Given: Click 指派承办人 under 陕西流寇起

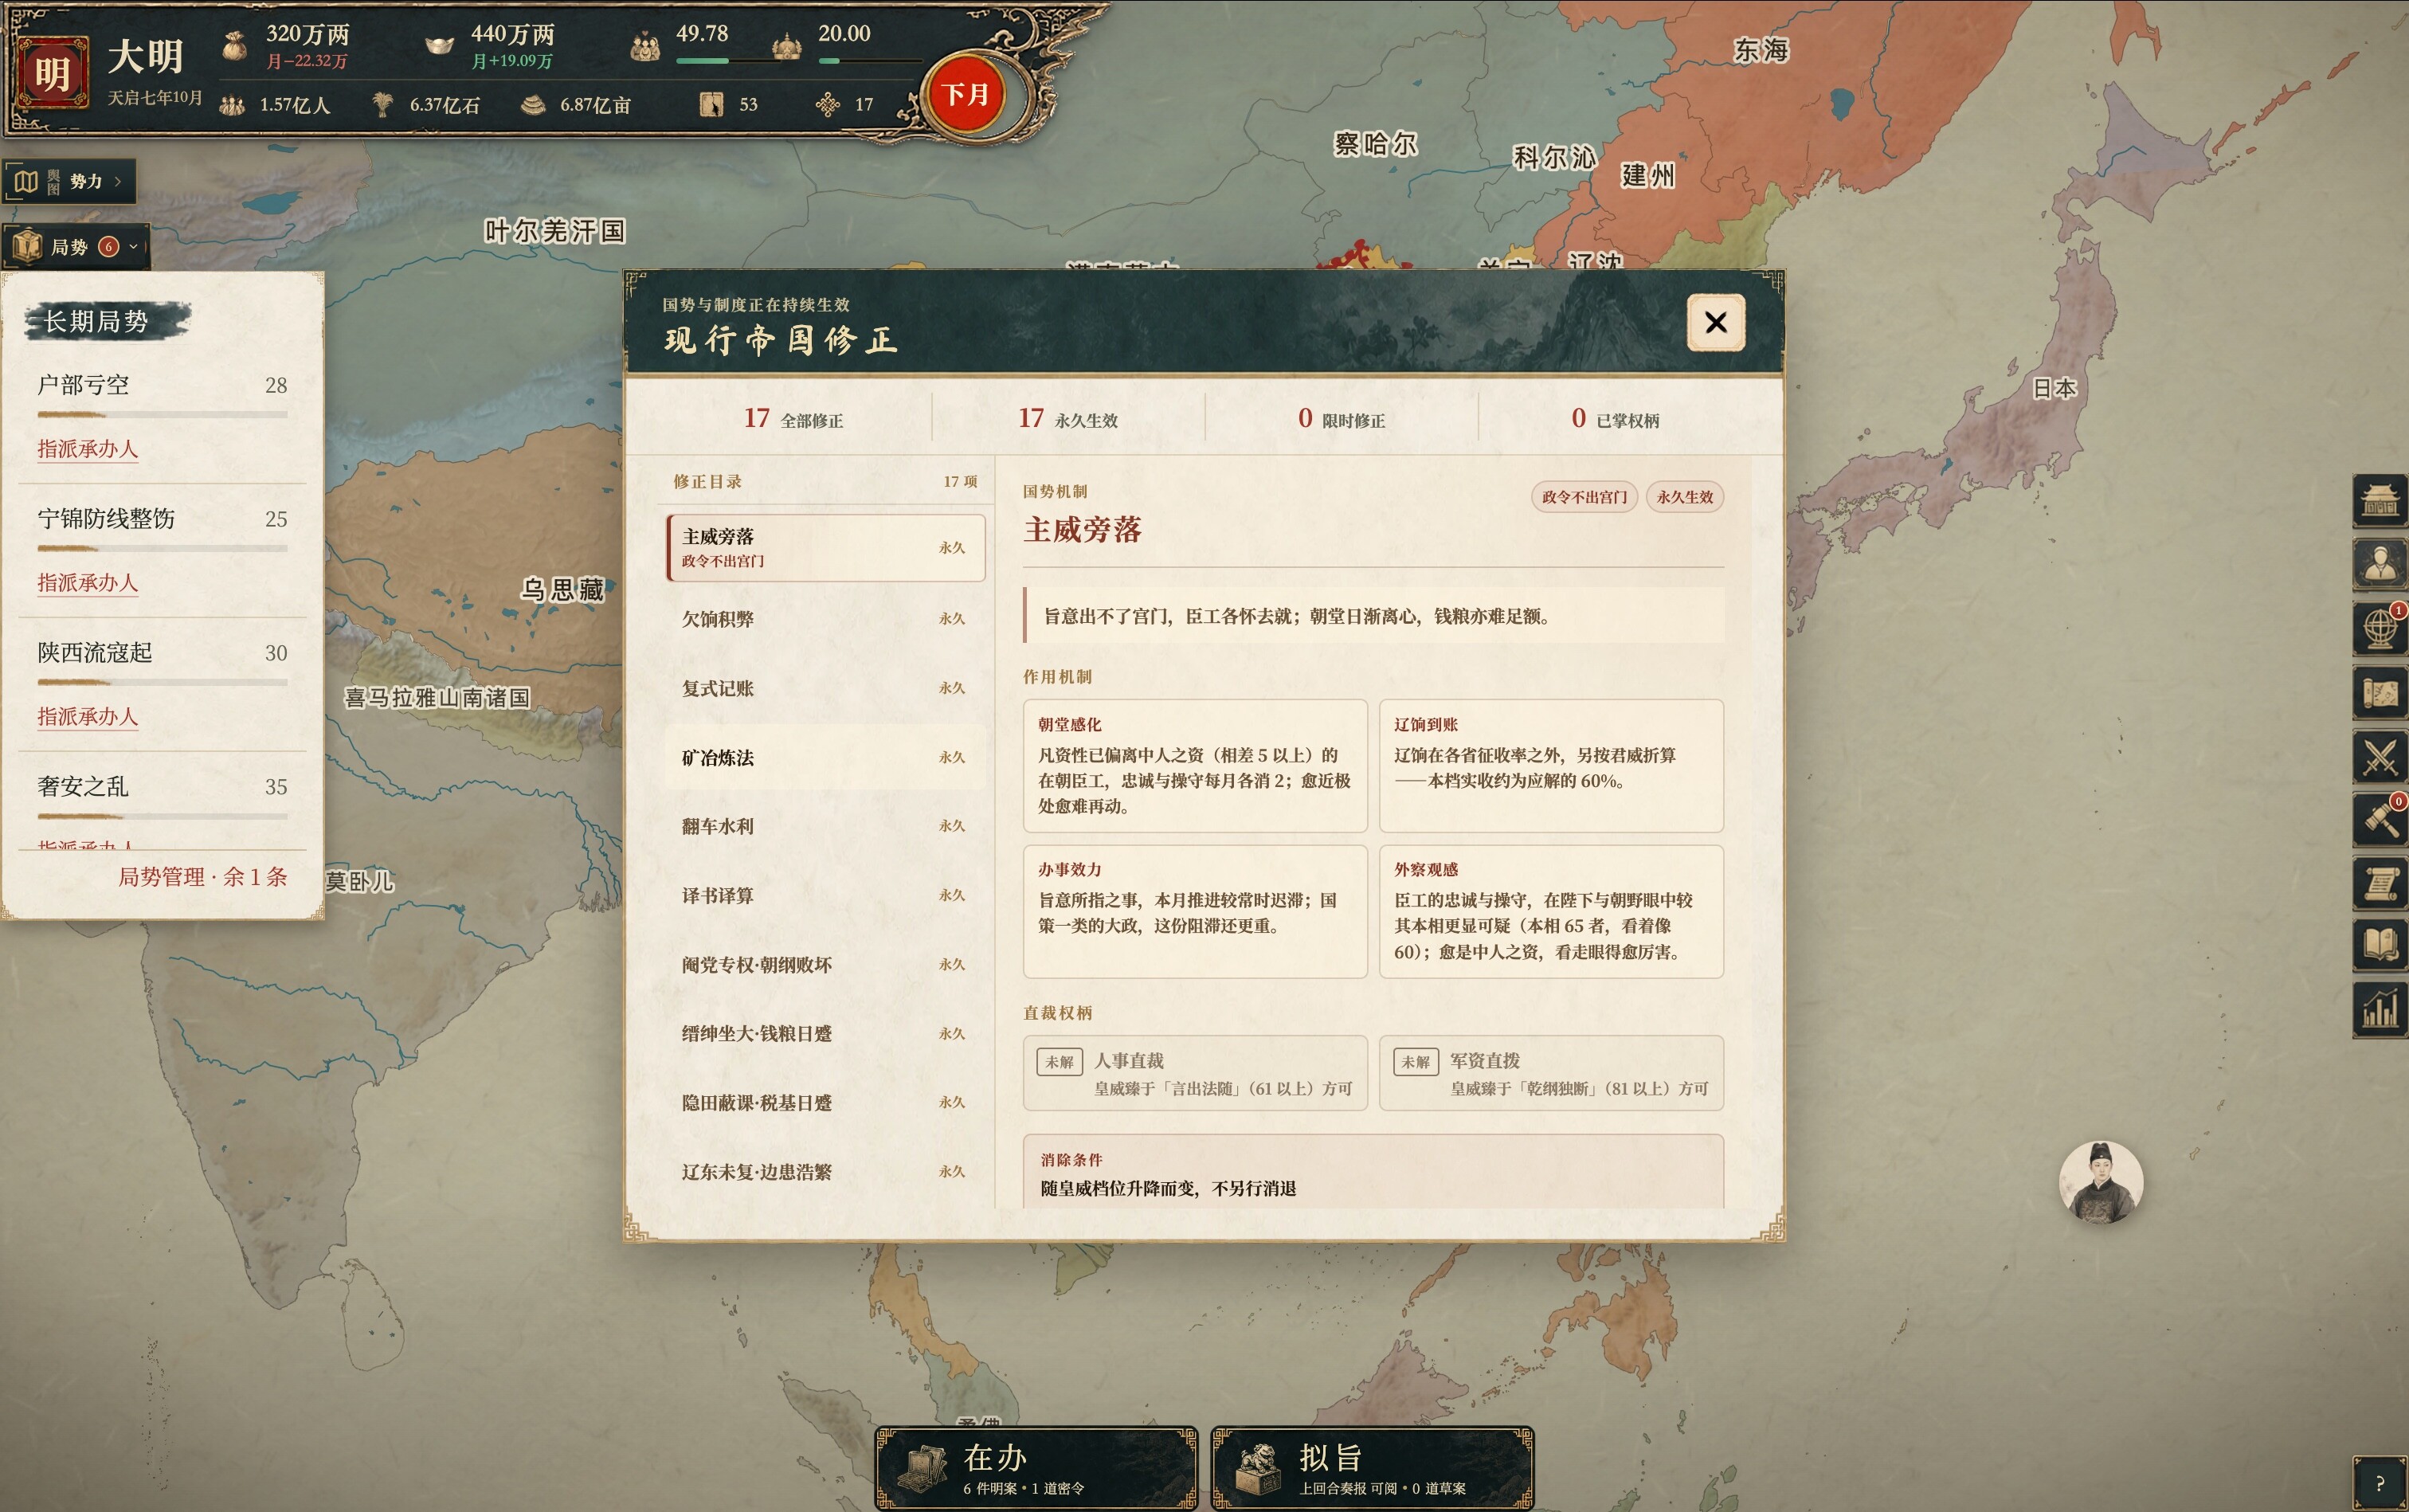Looking at the screenshot, I should pos(88,717).
